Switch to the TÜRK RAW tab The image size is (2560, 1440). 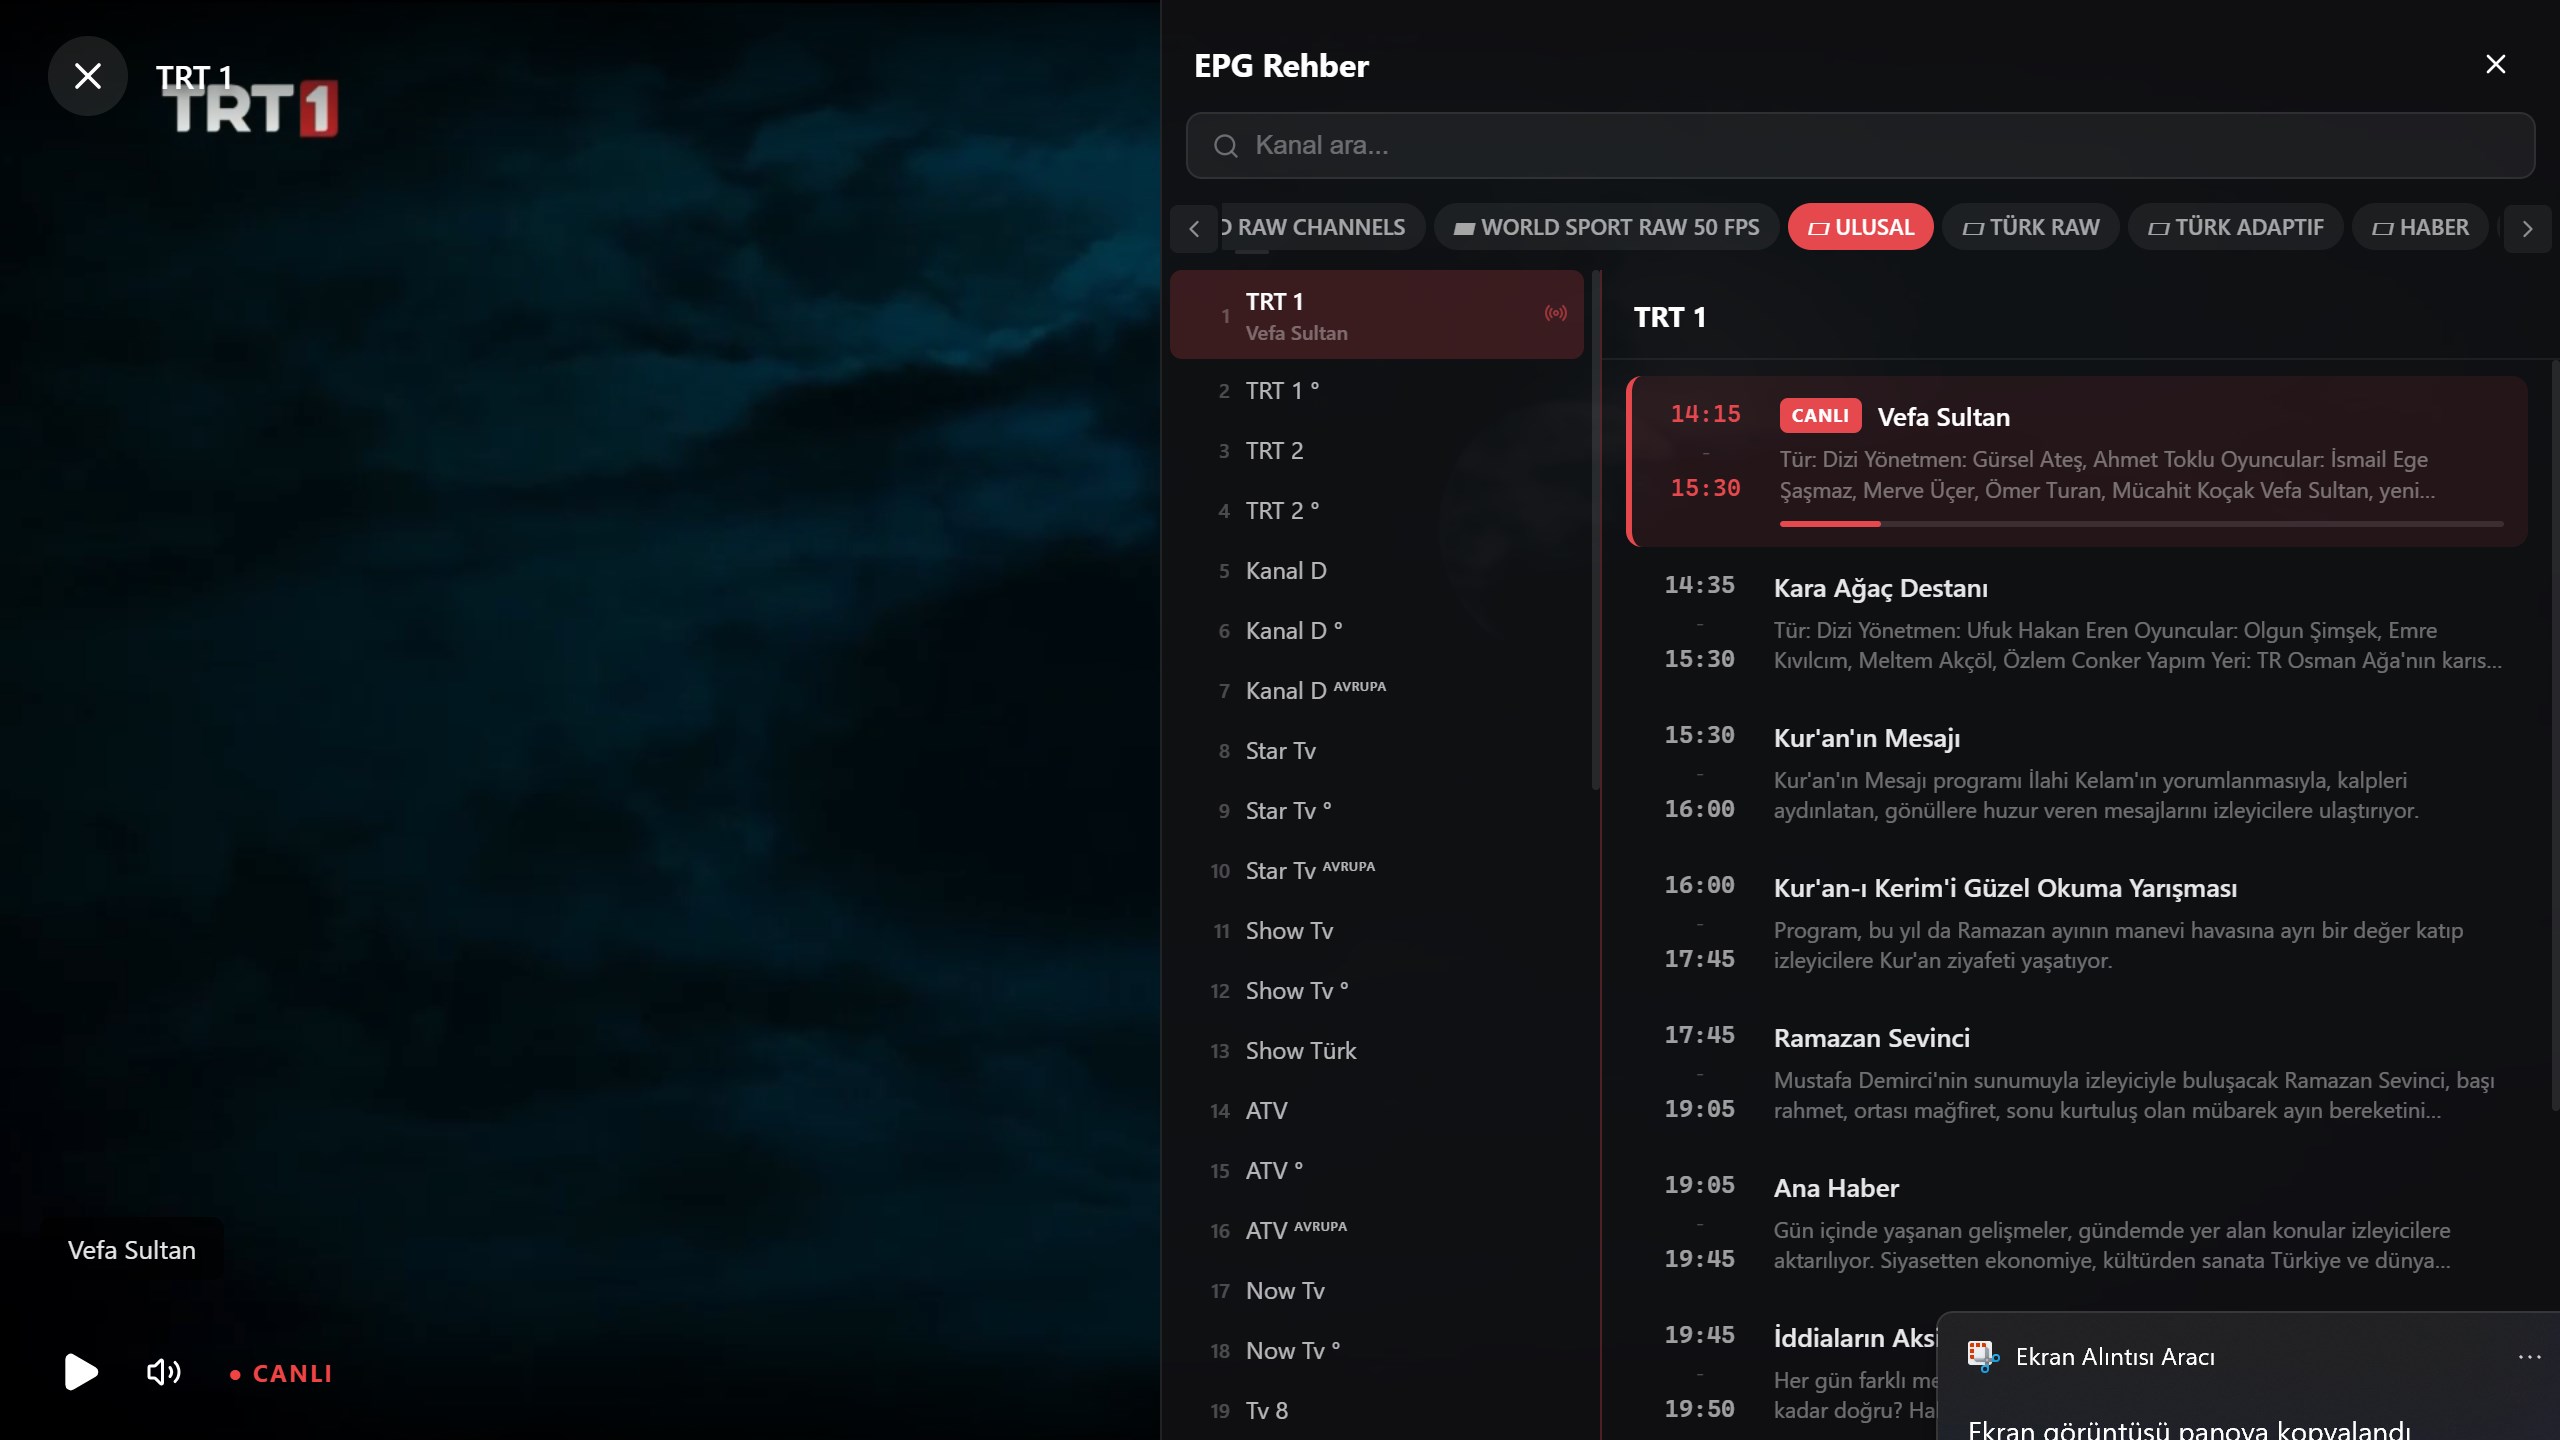[x=2031, y=228]
